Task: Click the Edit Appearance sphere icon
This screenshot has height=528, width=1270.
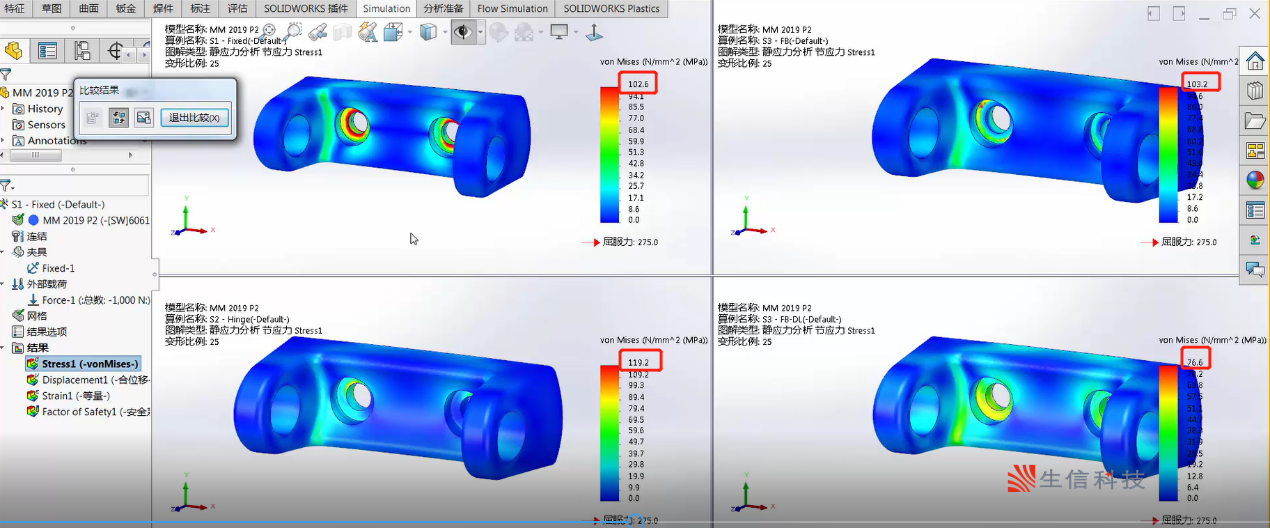Action: [x=497, y=32]
